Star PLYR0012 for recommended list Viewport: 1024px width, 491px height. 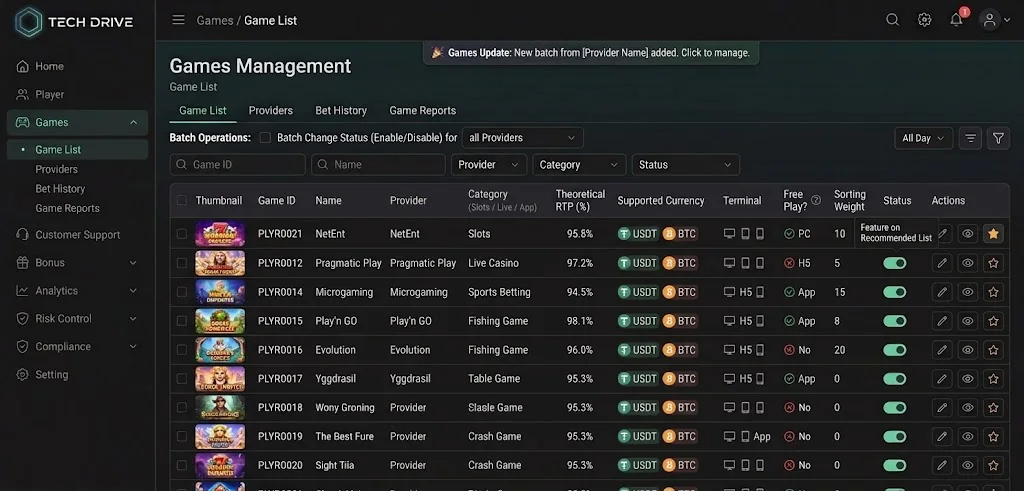pos(993,263)
